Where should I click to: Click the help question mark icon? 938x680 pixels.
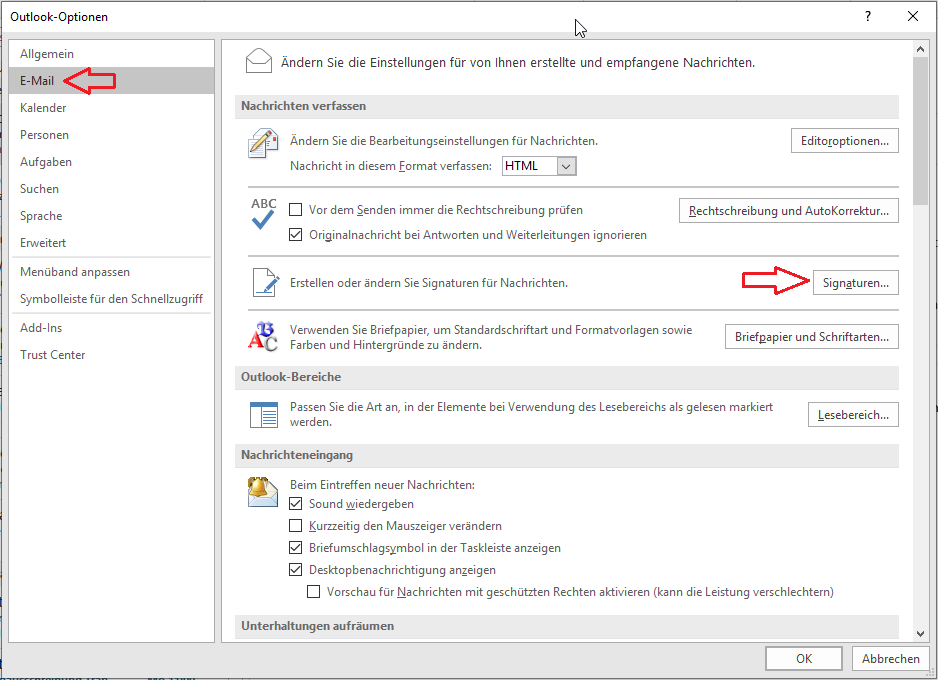867,16
